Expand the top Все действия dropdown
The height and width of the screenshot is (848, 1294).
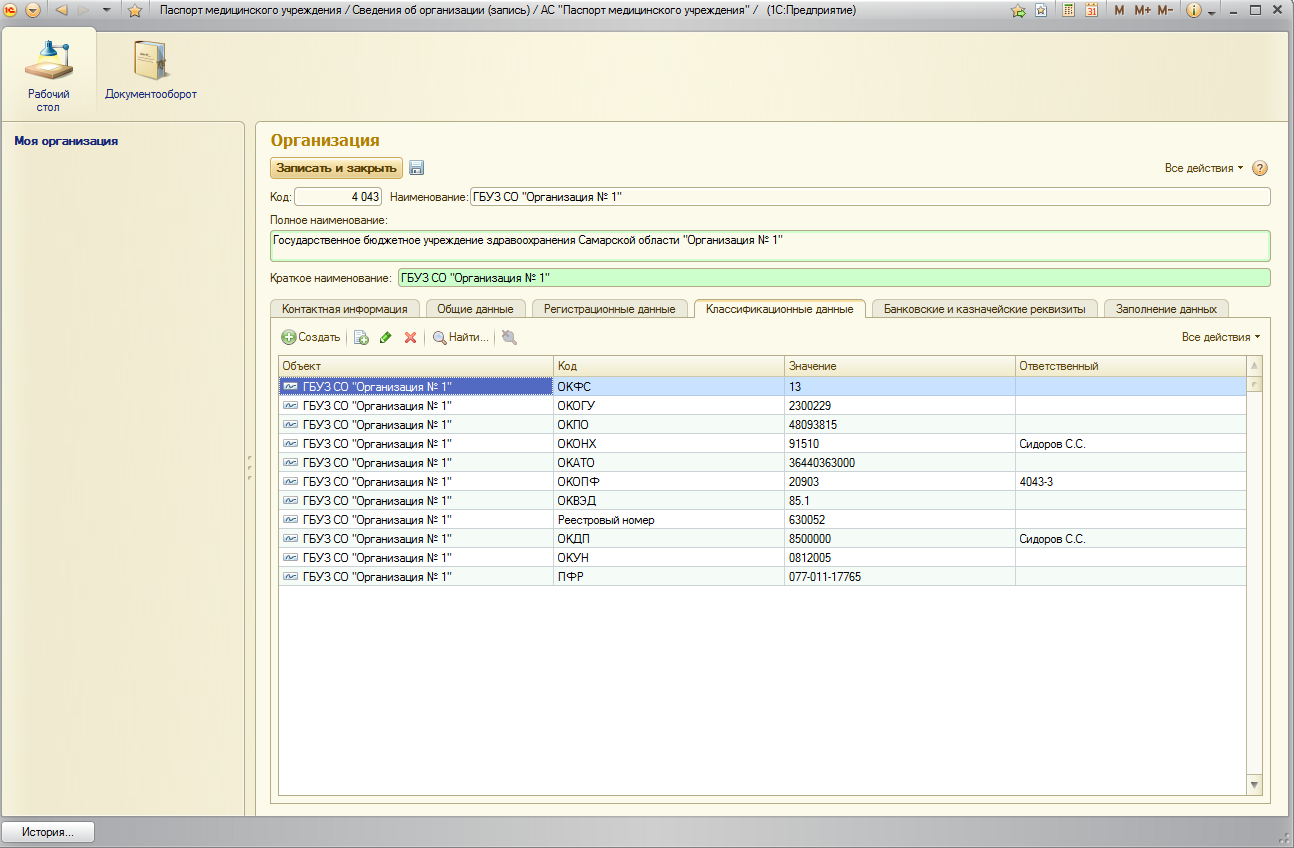point(1203,168)
